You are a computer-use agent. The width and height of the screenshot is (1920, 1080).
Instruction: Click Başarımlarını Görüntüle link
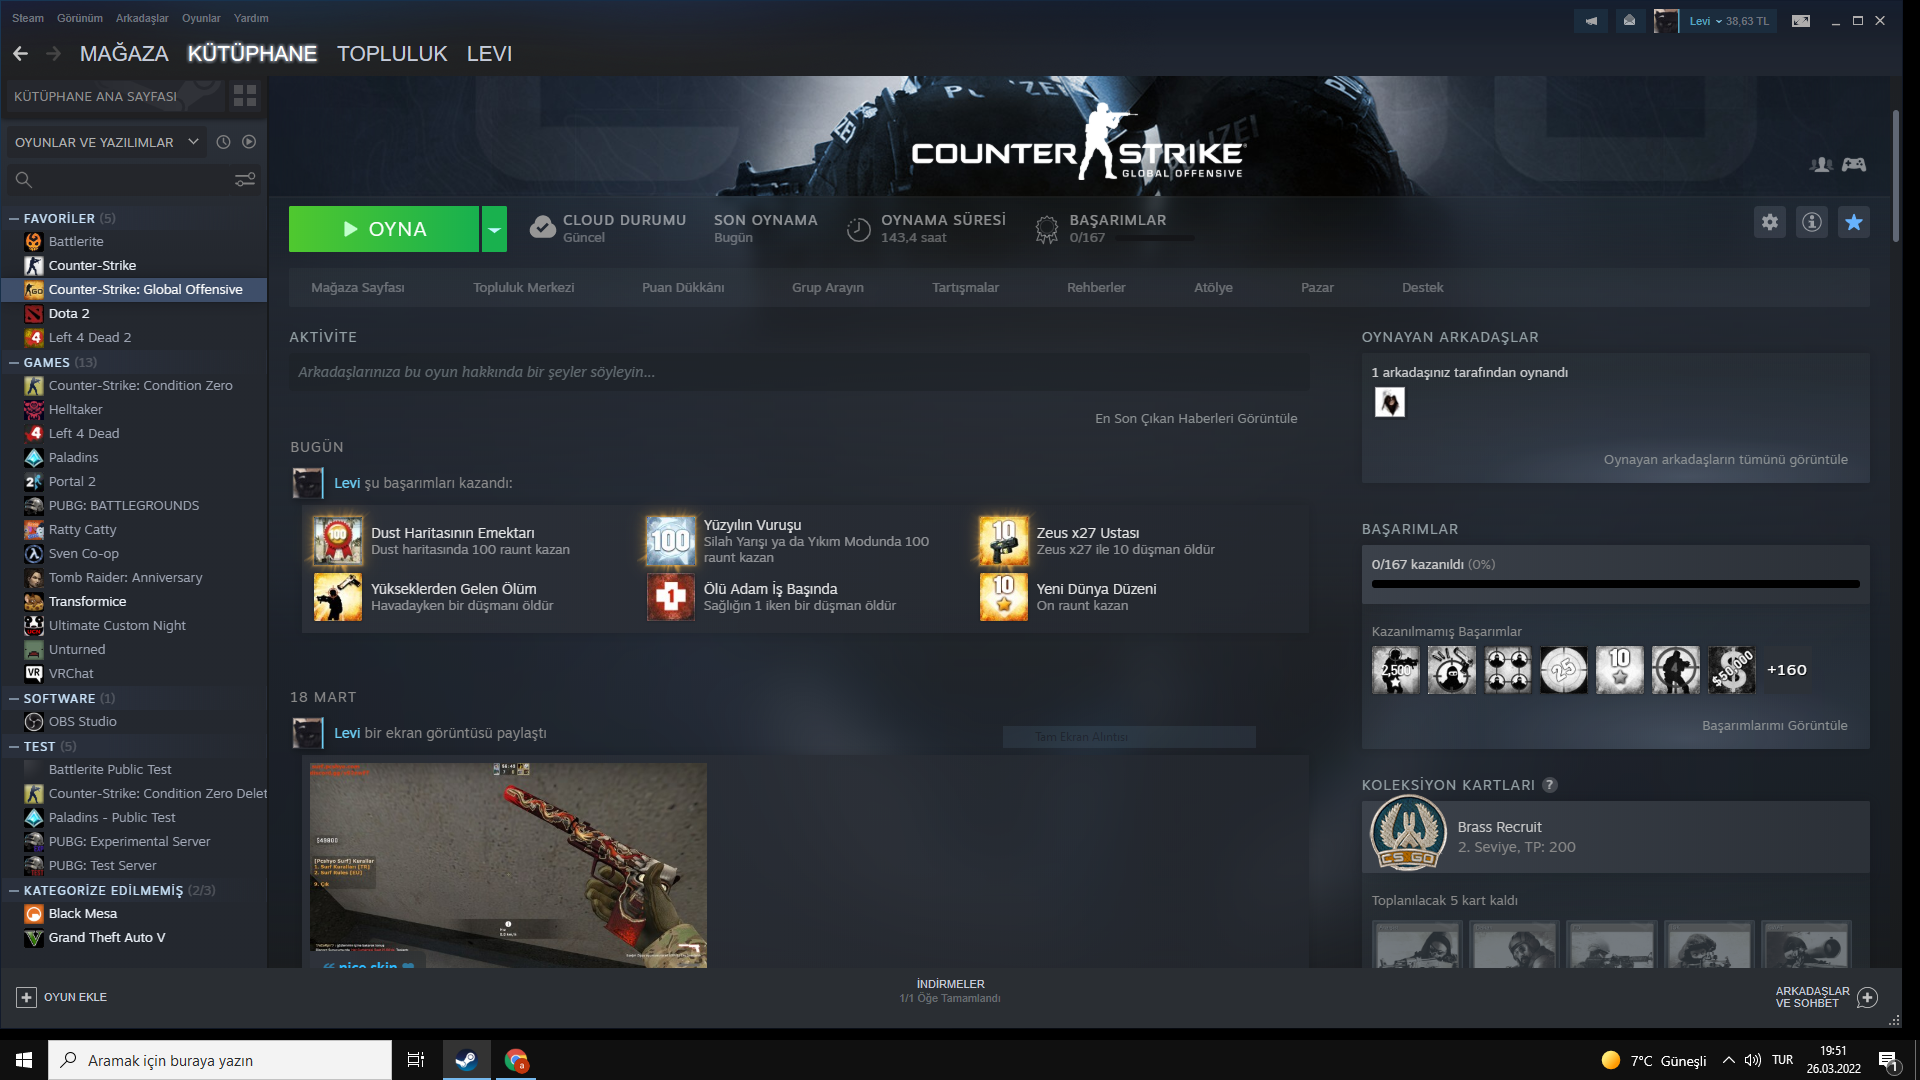click(x=1774, y=725)
